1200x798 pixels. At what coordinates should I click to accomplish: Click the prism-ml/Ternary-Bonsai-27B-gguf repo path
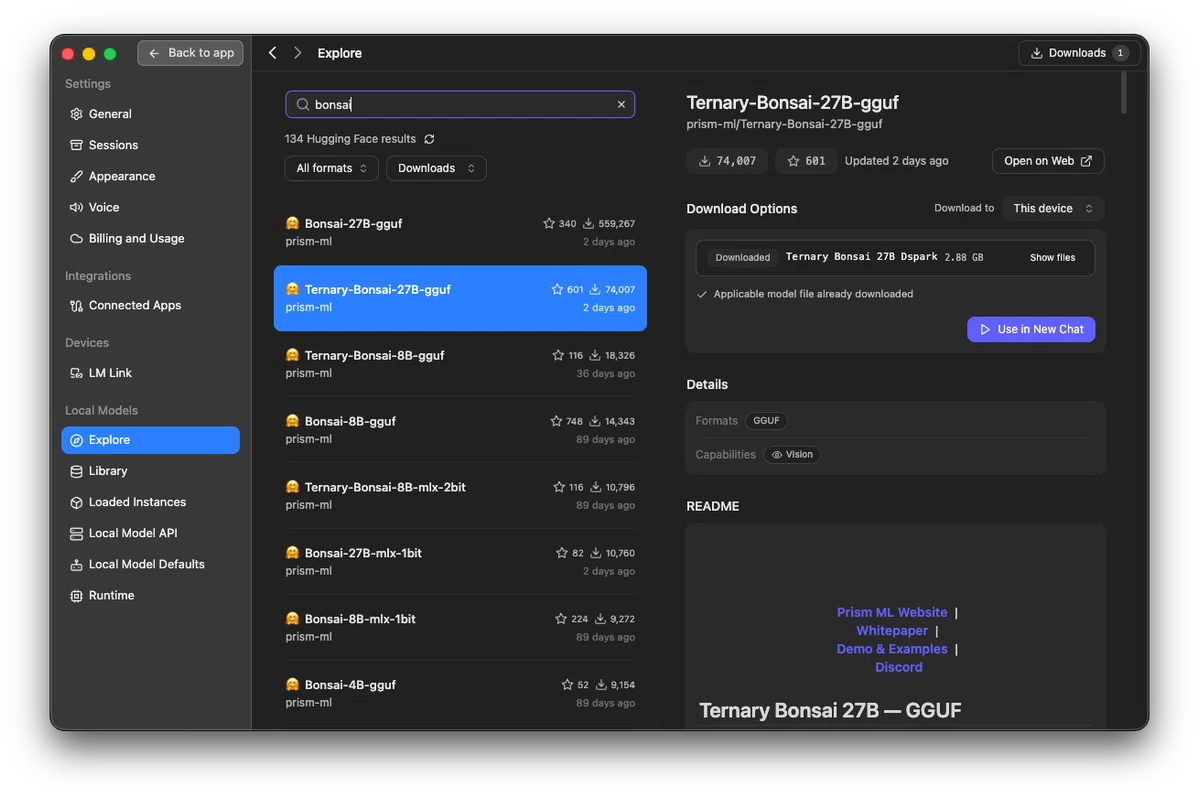(785, 124)
